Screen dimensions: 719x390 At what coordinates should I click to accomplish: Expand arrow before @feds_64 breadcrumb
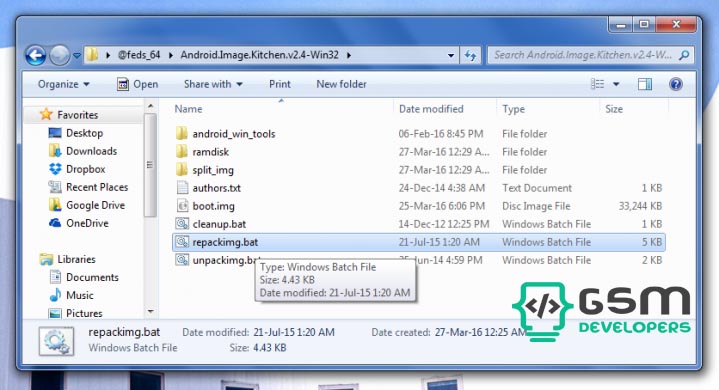(x=108, y=55)
